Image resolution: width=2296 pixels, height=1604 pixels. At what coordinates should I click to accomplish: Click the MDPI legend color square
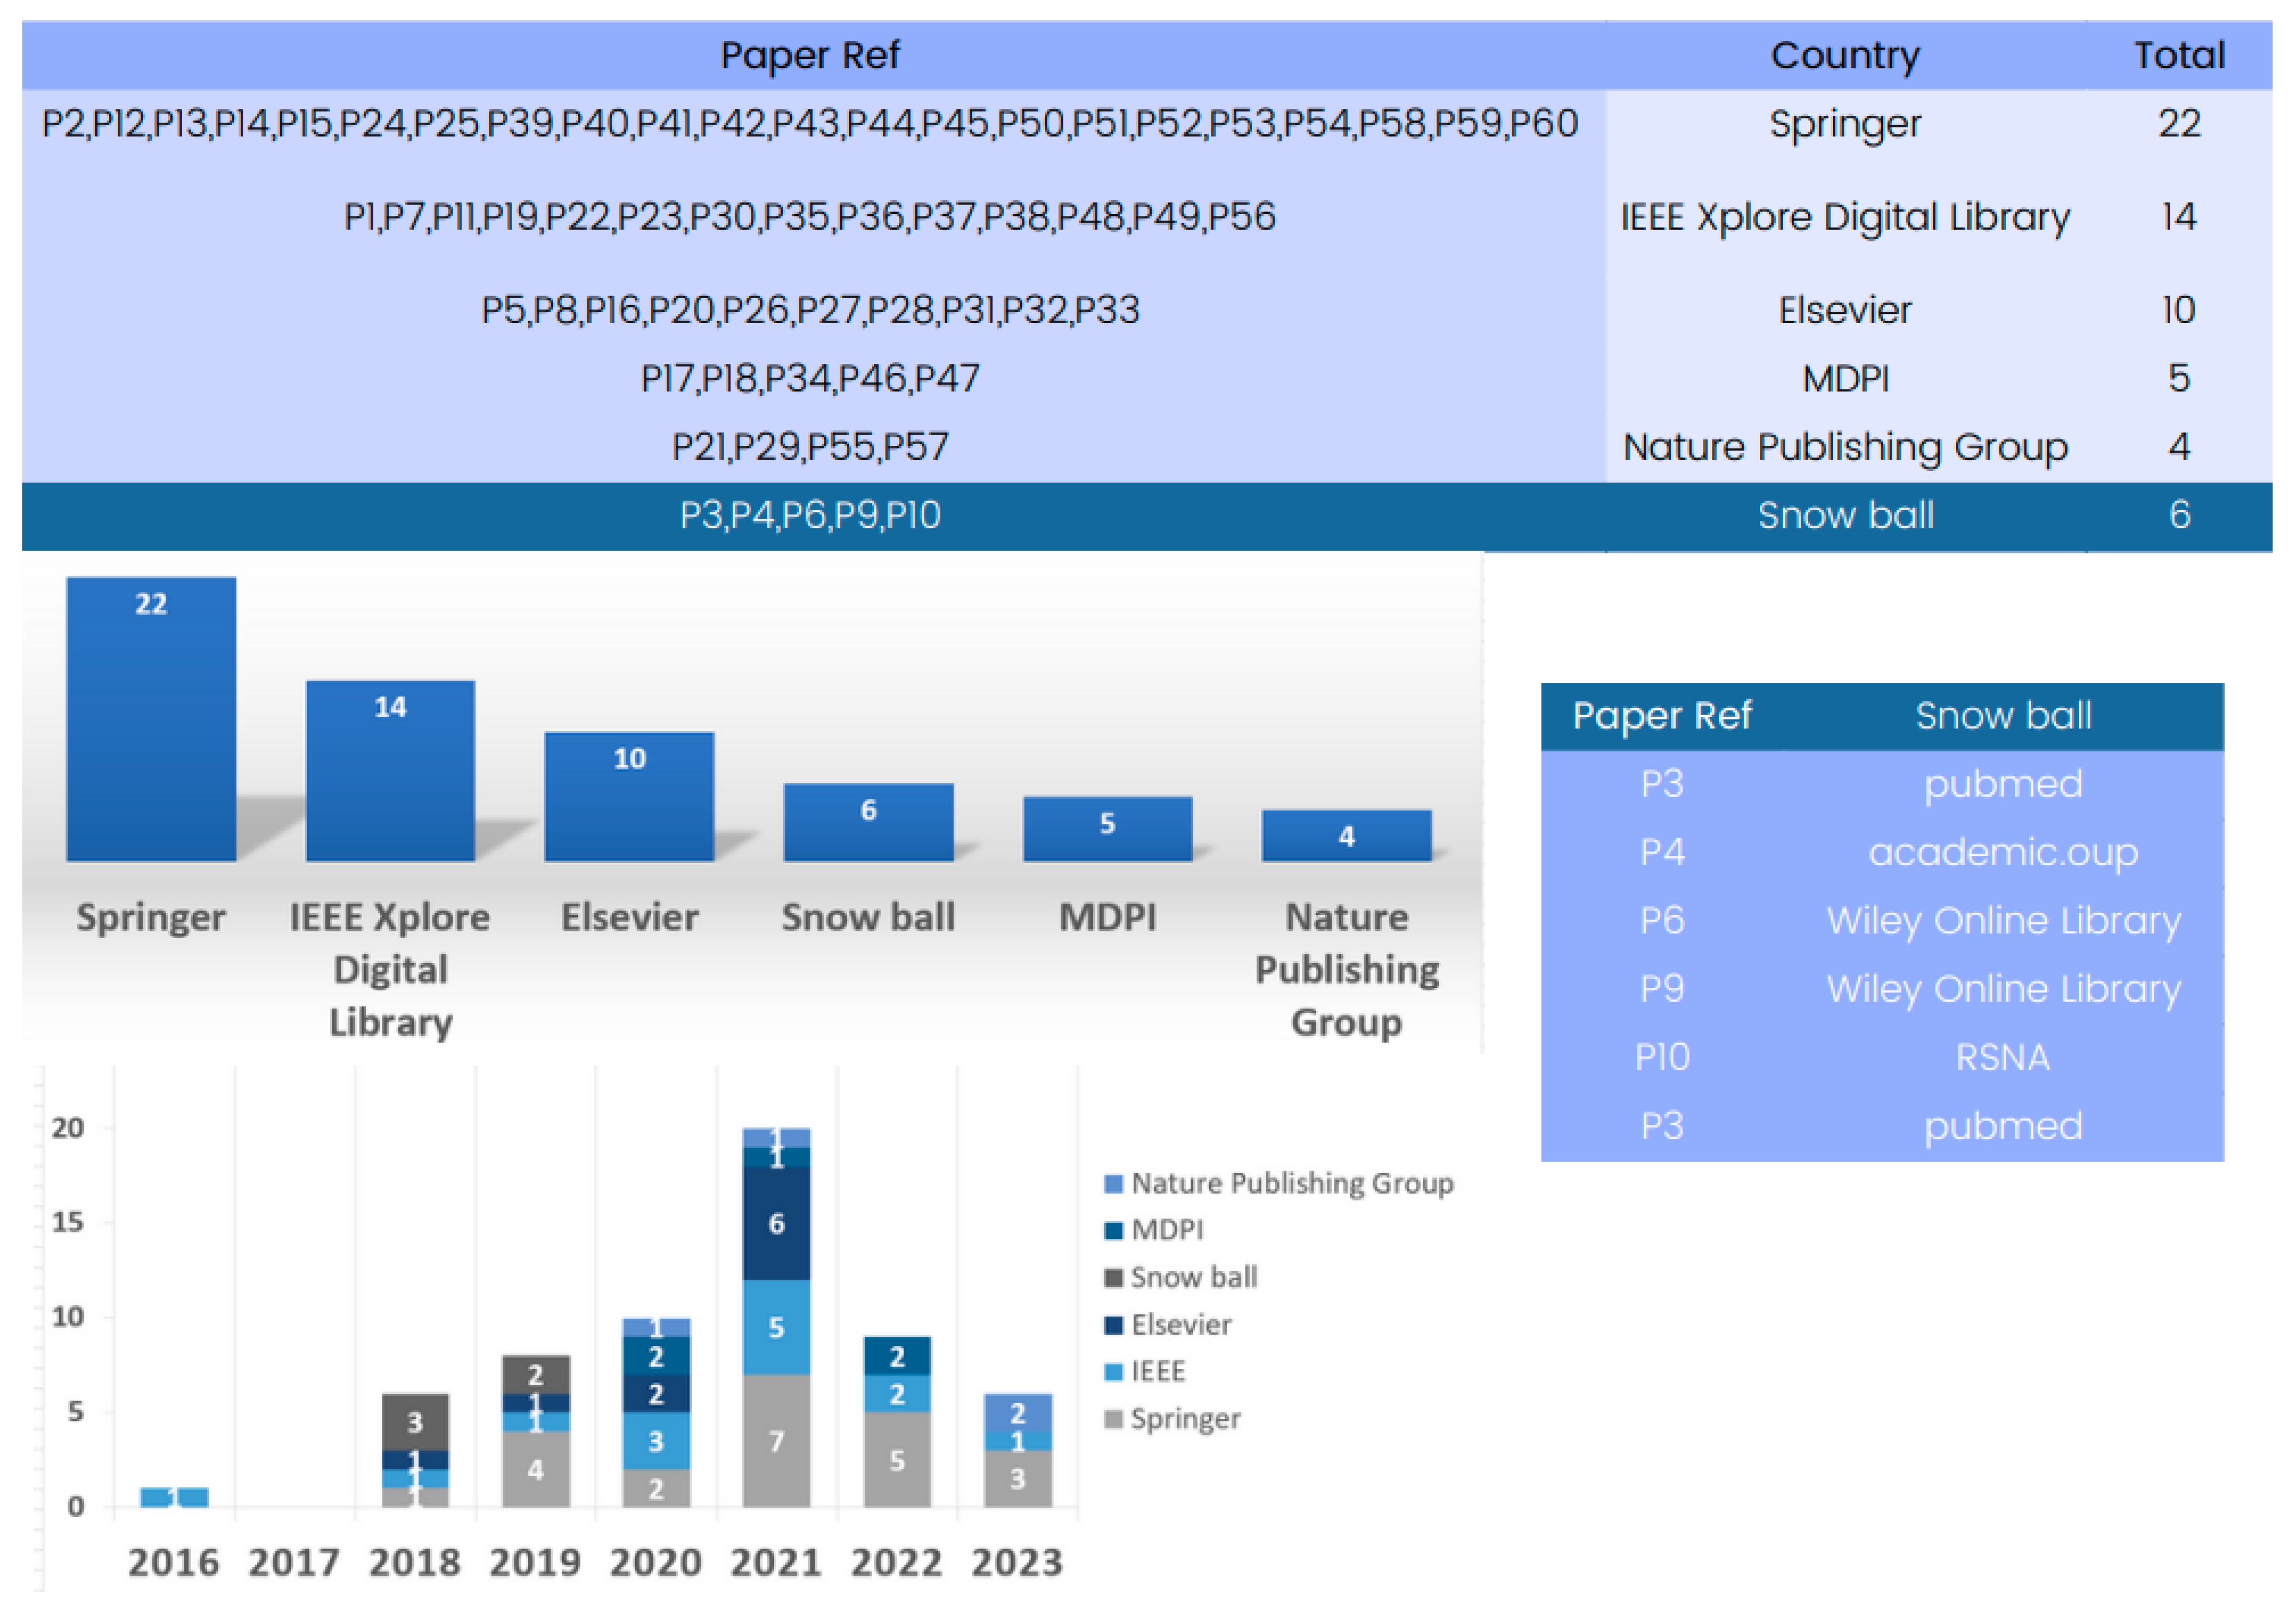point(1113,1231)
